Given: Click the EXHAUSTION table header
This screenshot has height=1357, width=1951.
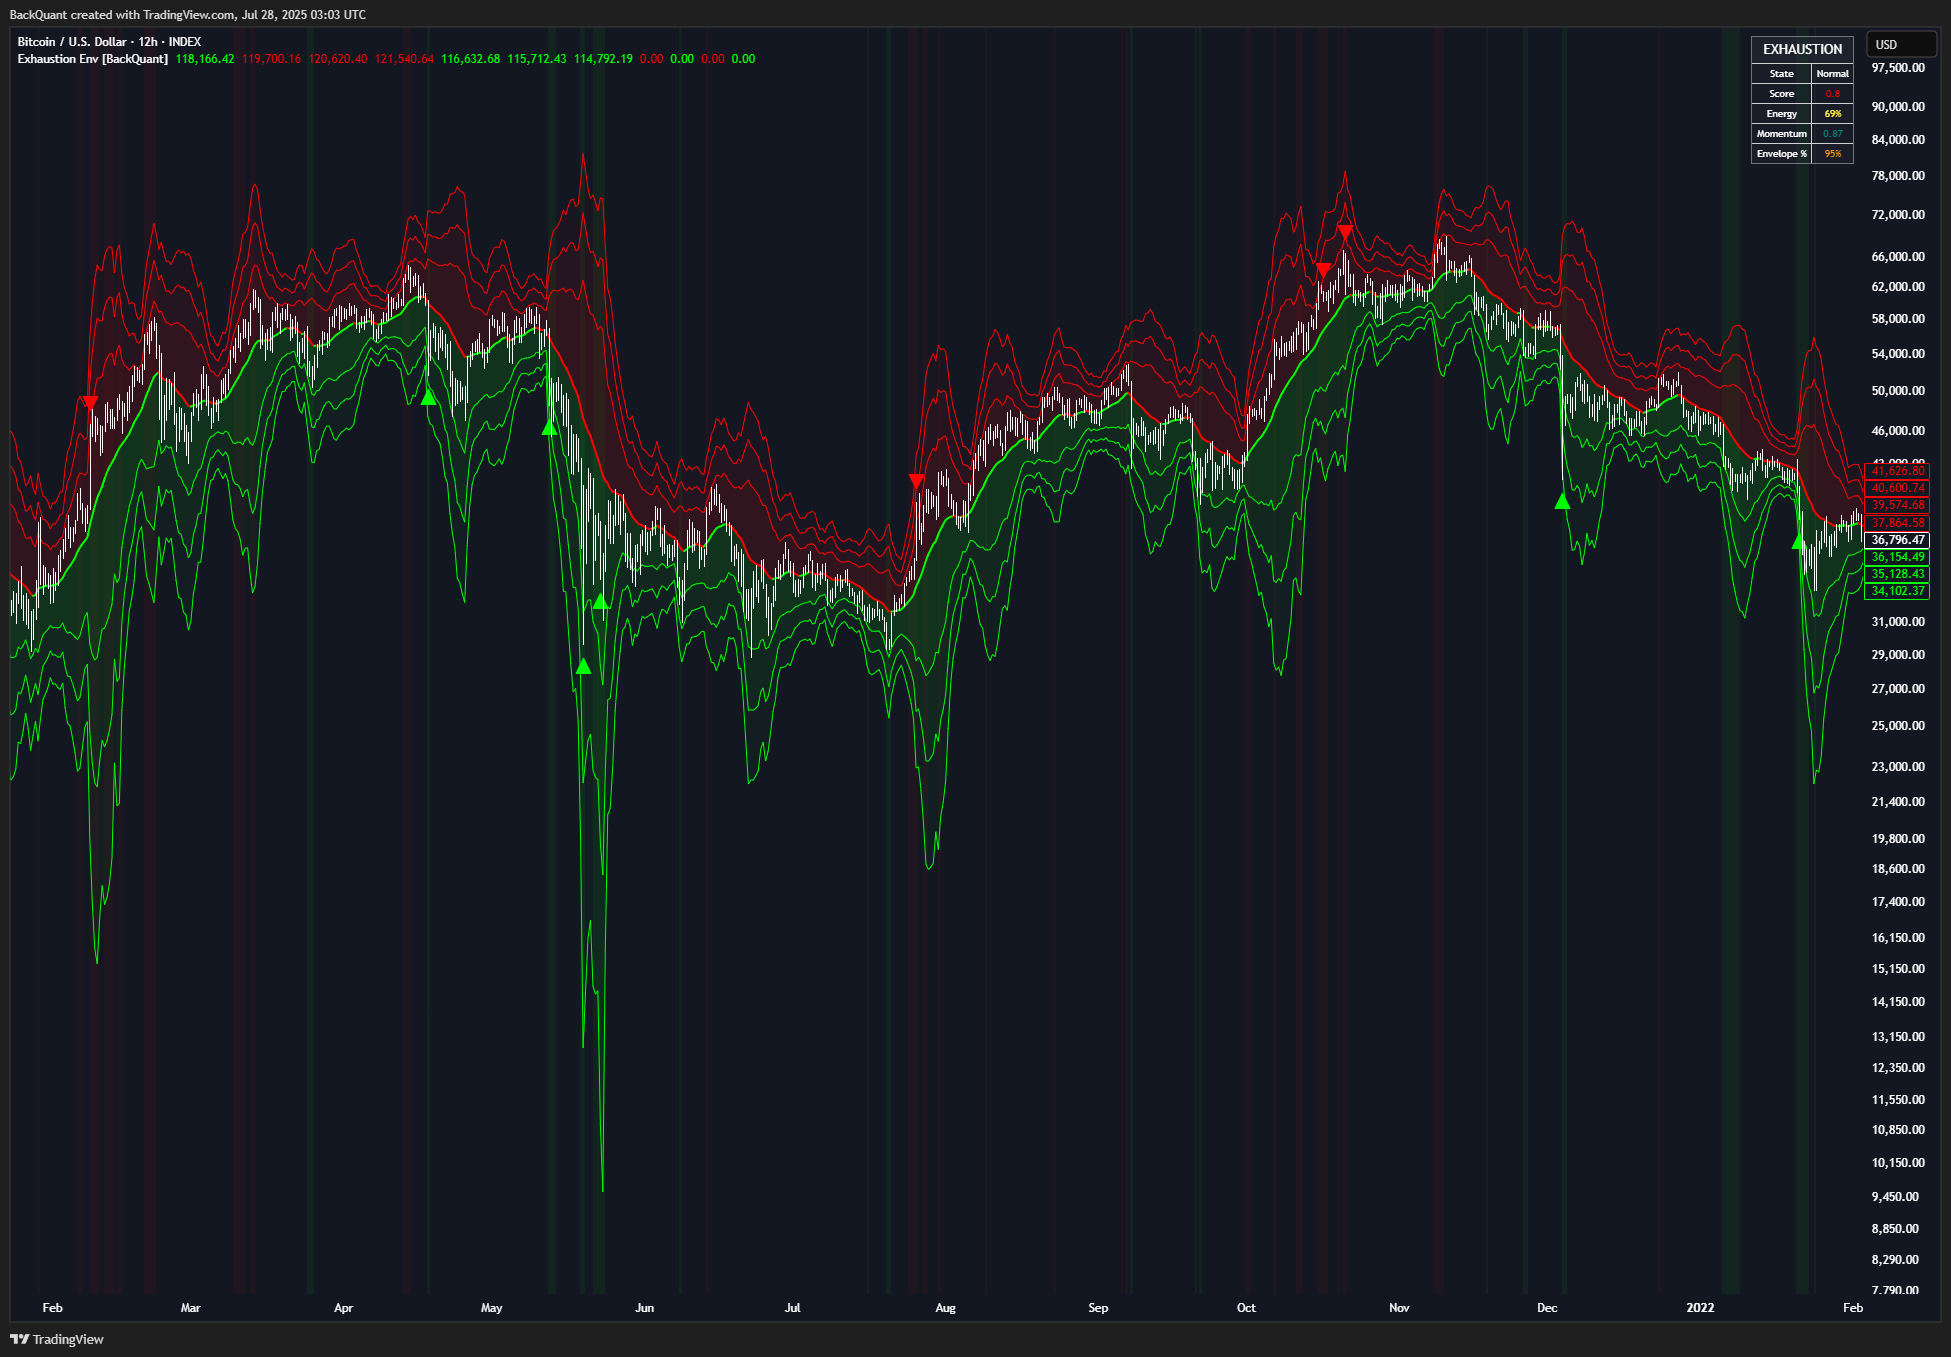Looking at the screenshot, I should coord(1802,49).
